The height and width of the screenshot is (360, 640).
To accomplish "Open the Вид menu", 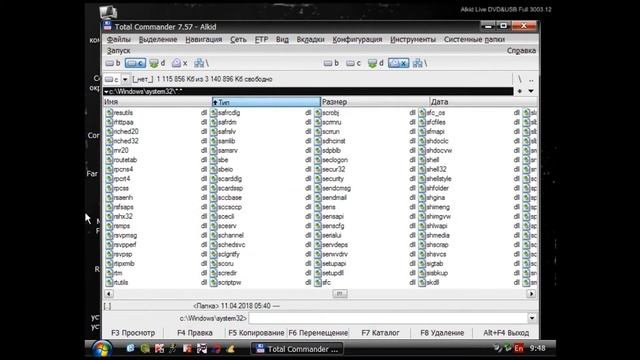I will [282, 40].
